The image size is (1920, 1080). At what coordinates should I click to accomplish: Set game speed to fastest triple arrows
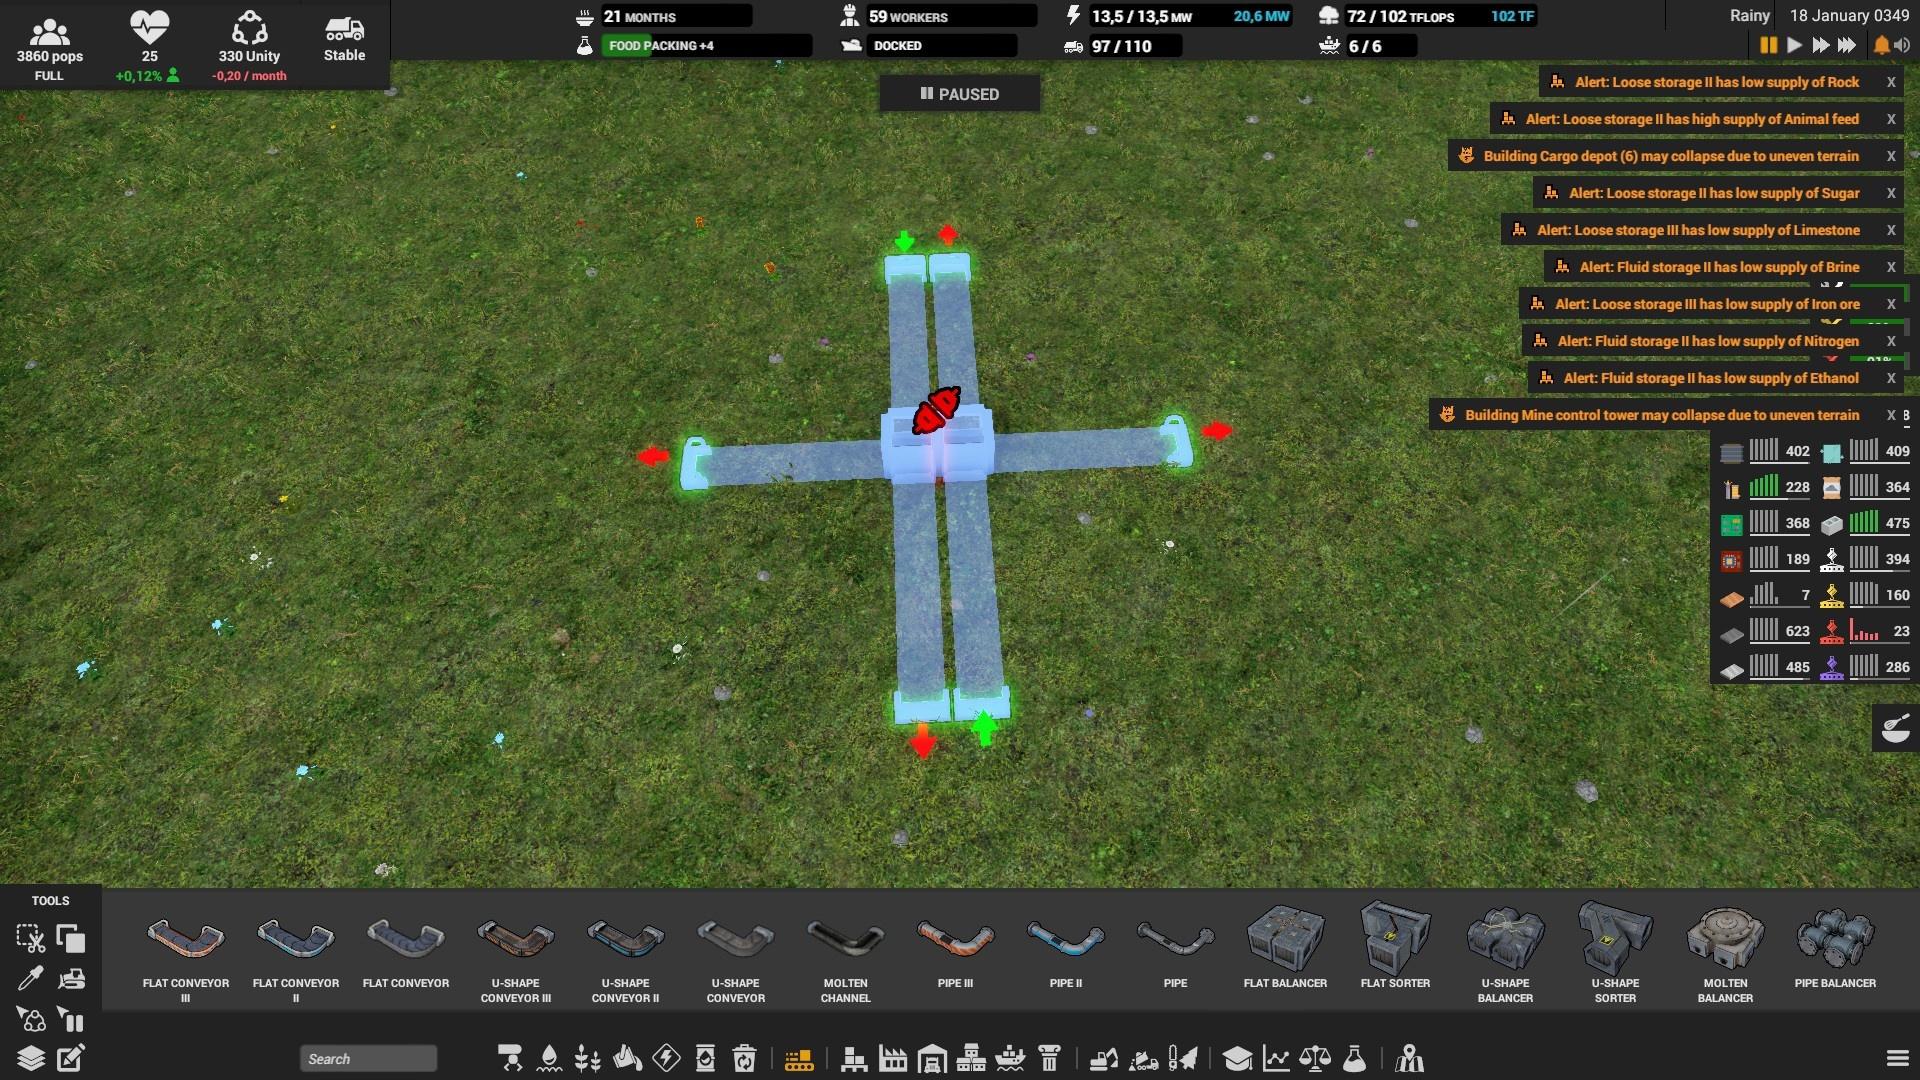tap(1847, 45)
